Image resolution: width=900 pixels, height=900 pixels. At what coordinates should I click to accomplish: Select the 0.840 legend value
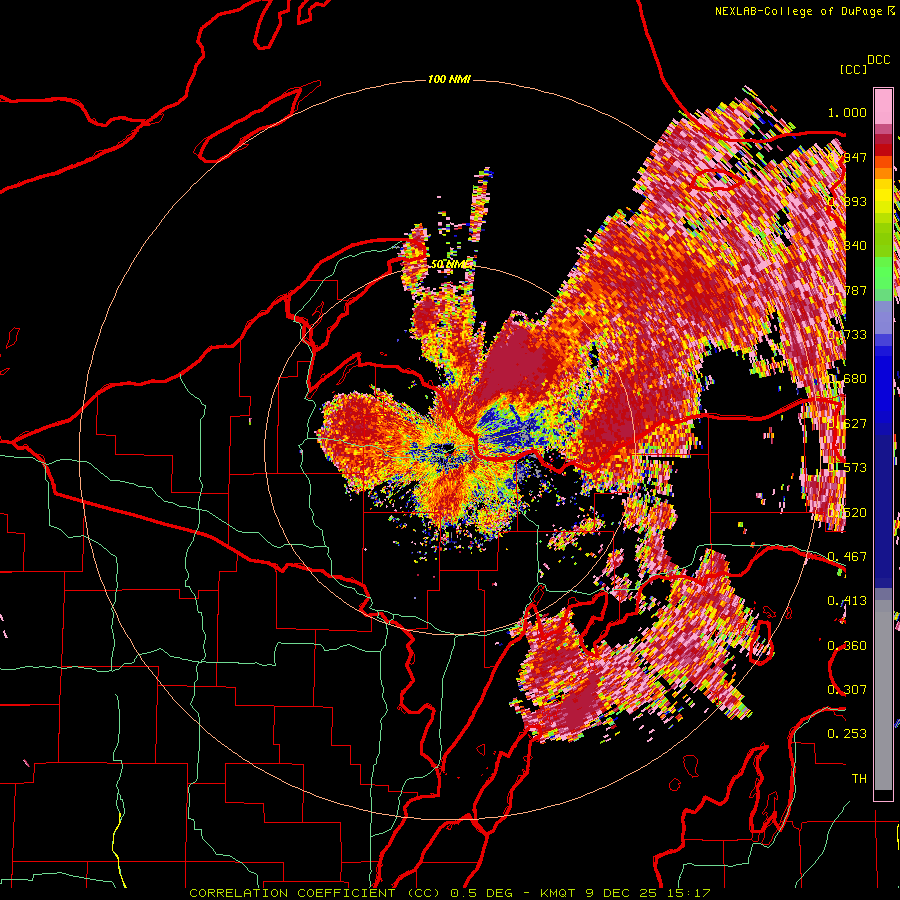[x=847, y=246]
